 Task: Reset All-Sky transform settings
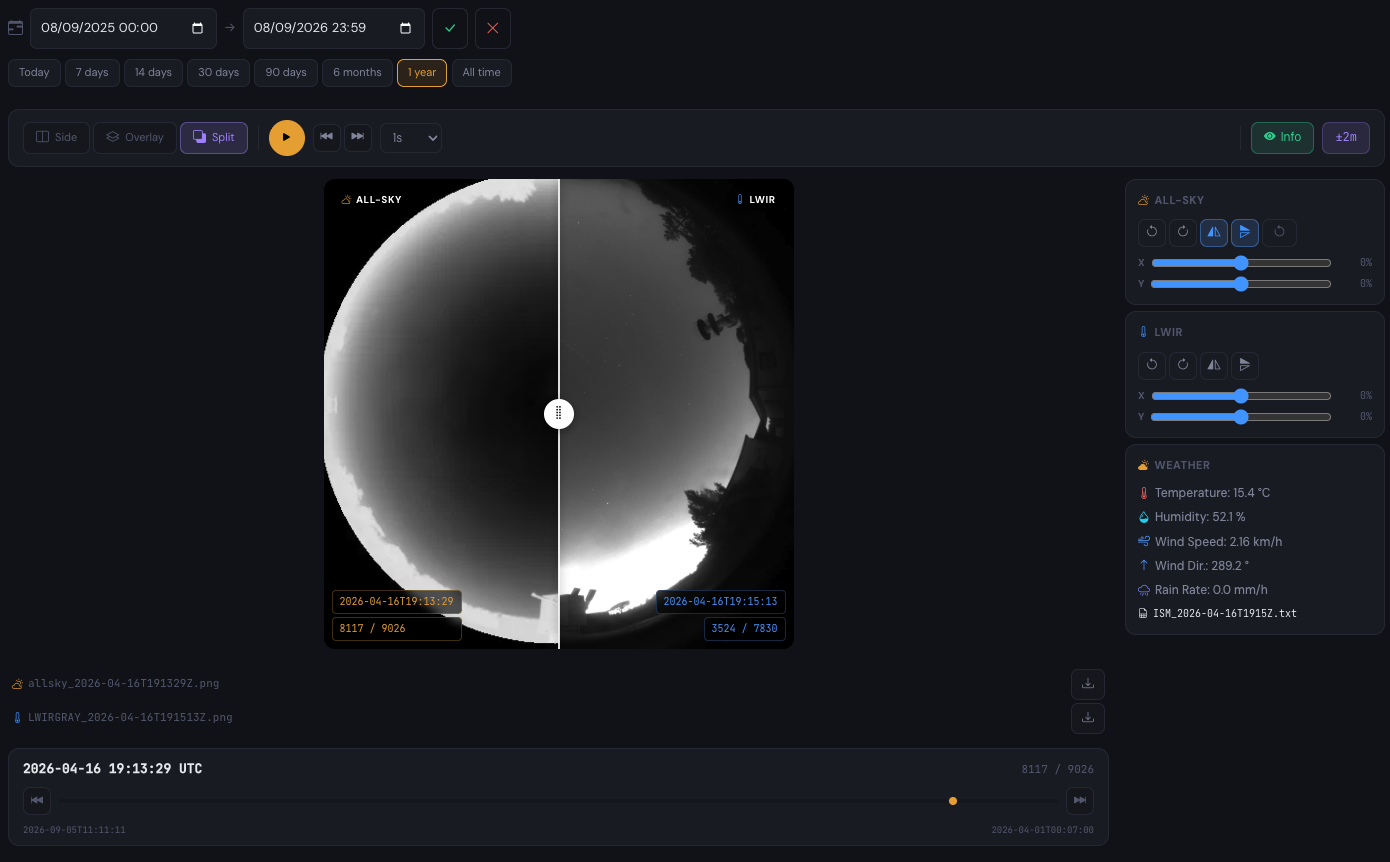(x=1280, y=232)
